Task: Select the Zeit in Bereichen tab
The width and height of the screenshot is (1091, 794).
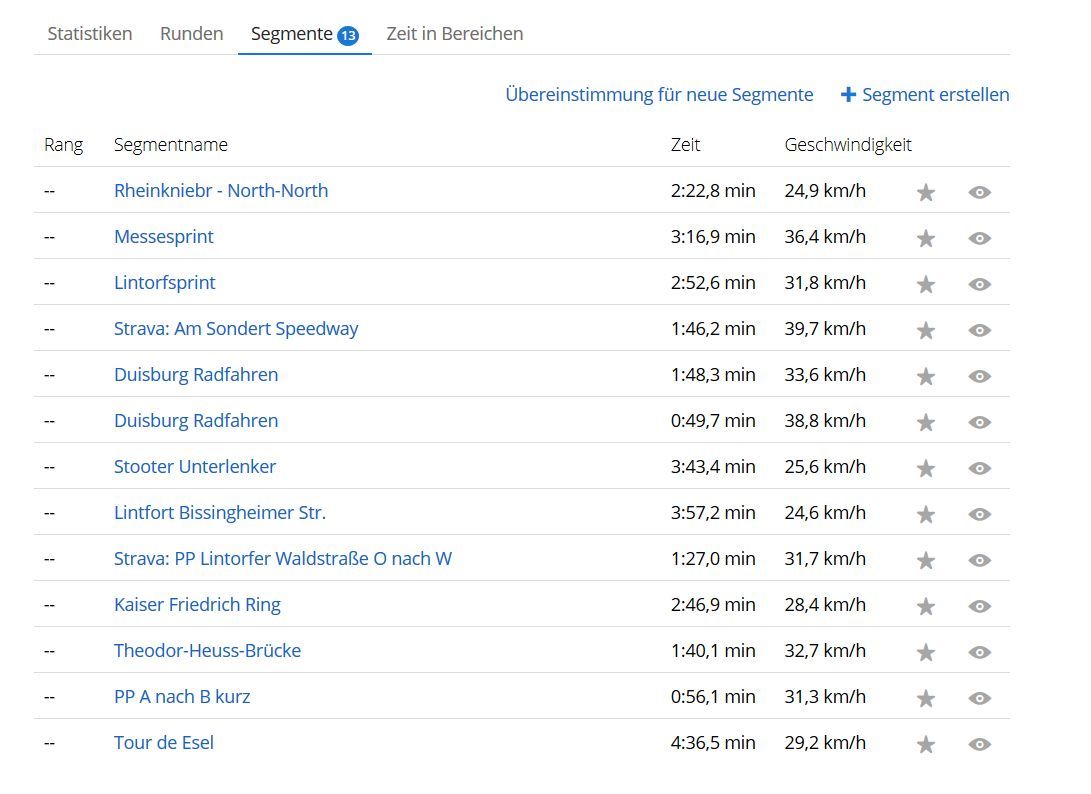Action: click(x=455, y=34)
